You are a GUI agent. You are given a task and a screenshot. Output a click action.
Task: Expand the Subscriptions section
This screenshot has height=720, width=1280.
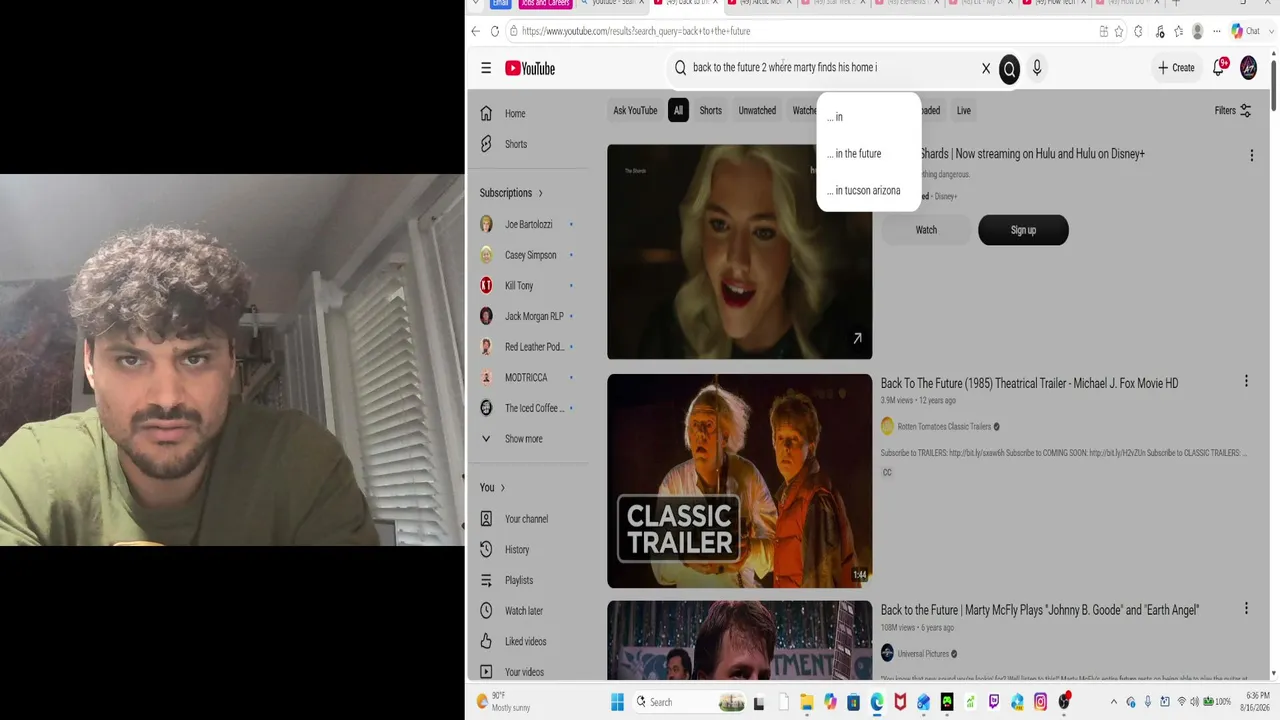tap(511, 193)
